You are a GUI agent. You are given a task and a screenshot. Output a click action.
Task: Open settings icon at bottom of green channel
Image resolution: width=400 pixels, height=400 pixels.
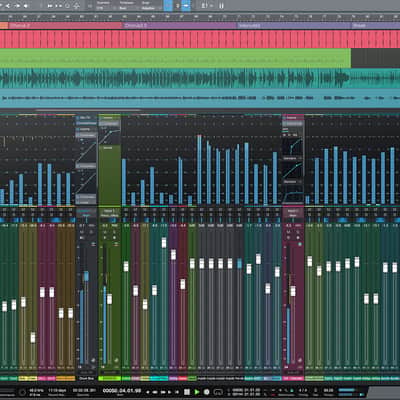(x=116, y=360)
